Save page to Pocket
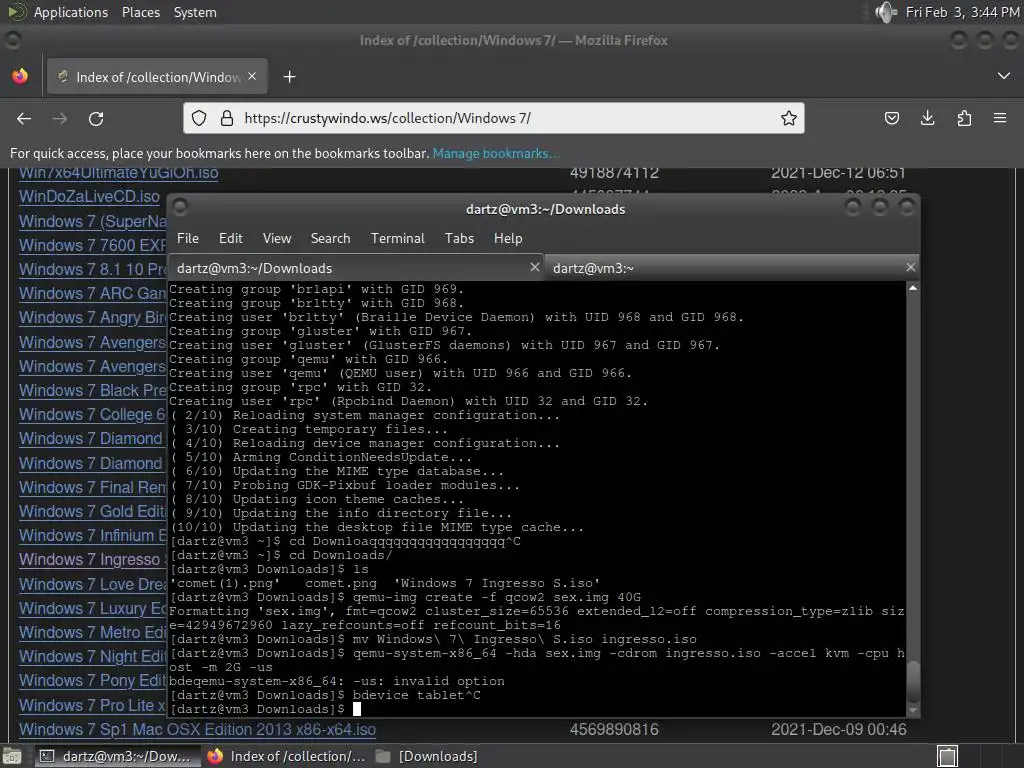Viewport: 1024px width, 768px height. 891,118
